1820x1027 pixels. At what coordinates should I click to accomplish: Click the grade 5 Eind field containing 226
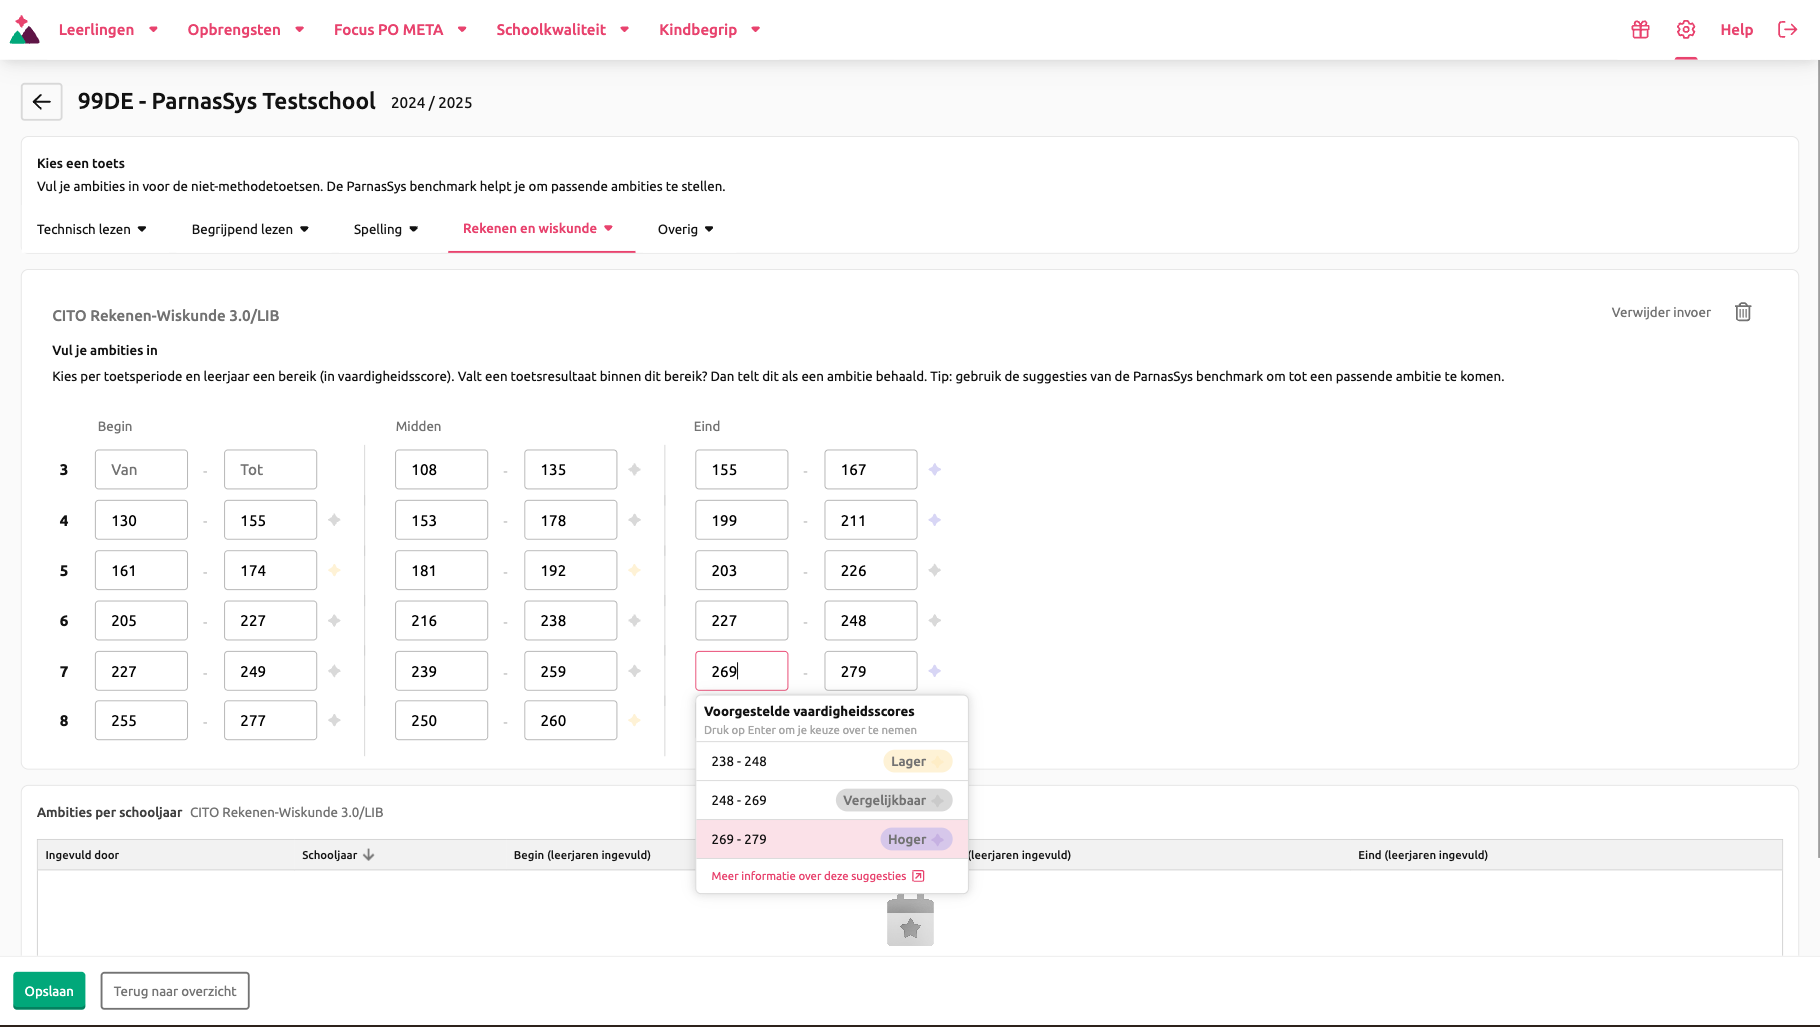[870, 570]
